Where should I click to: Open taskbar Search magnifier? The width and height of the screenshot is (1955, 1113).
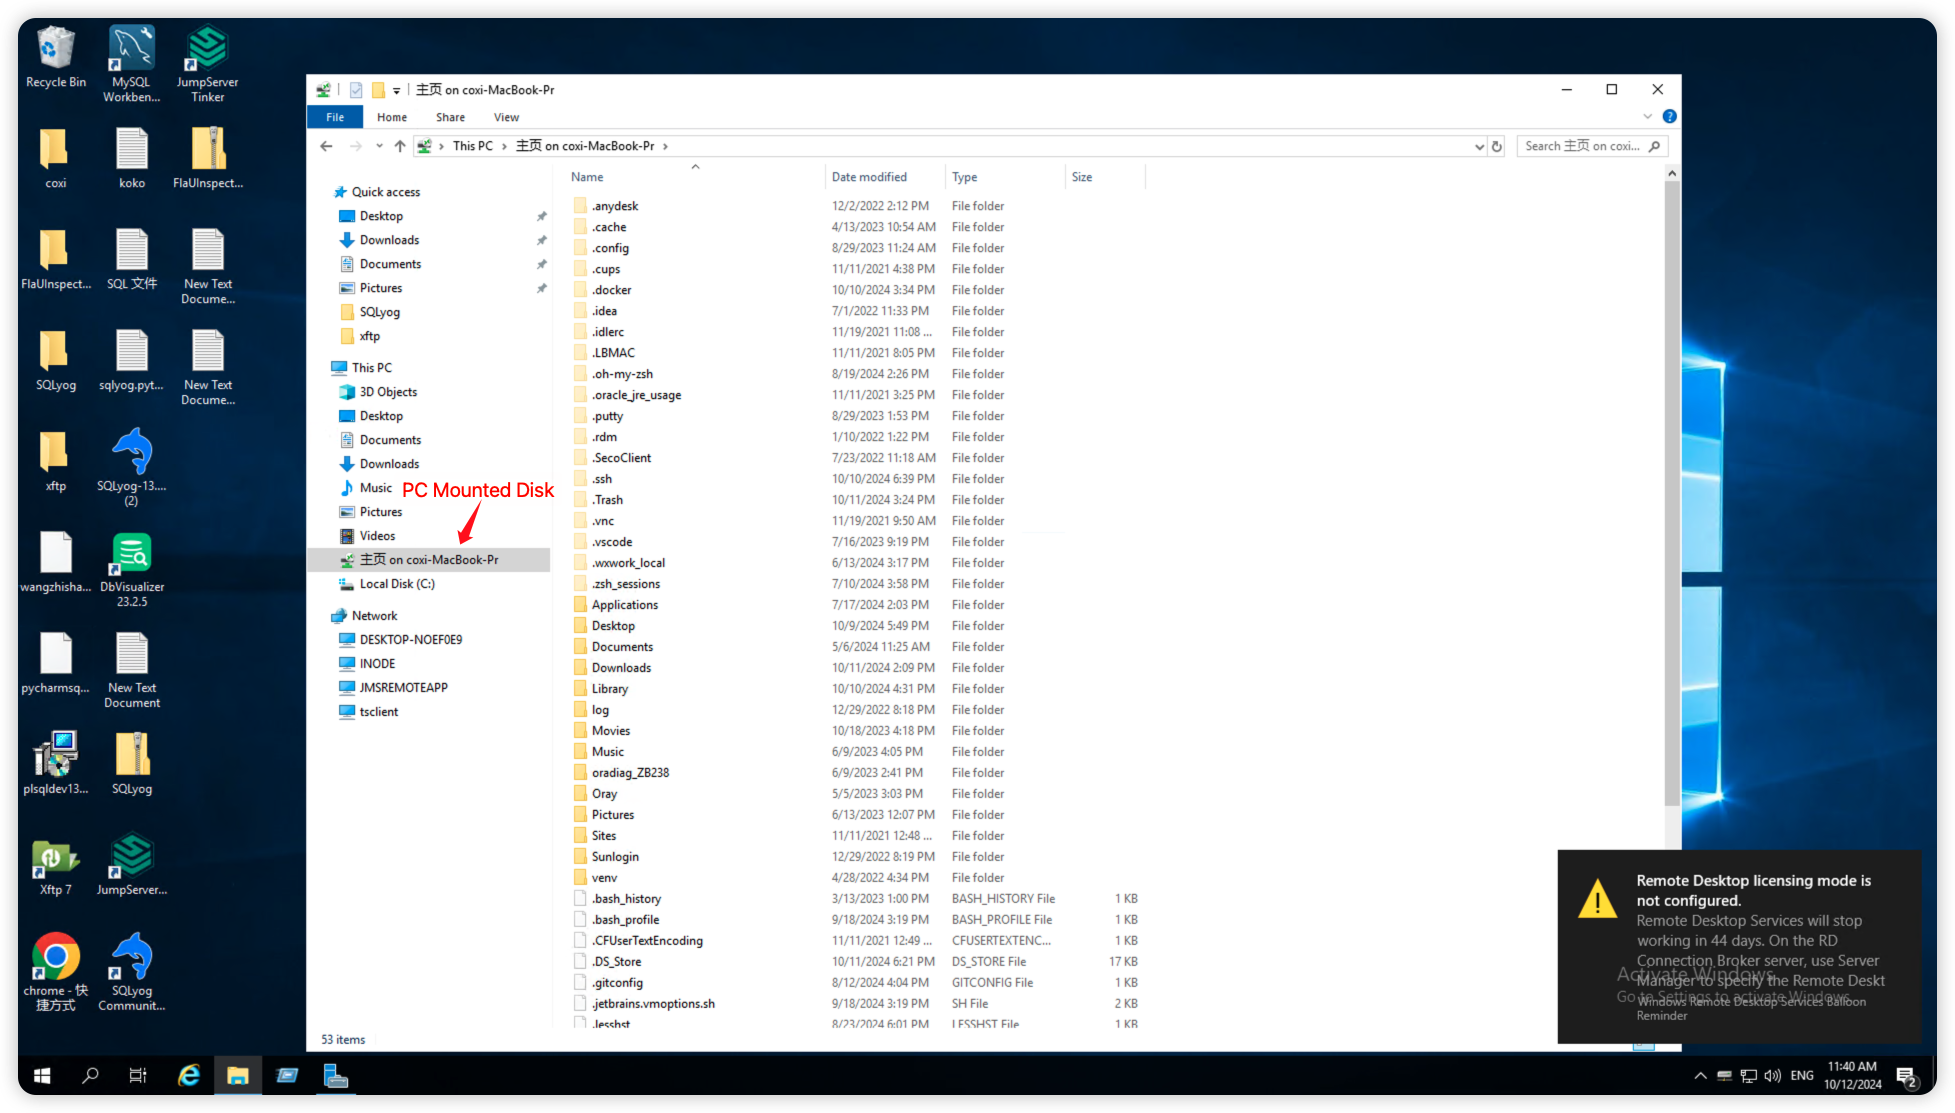(x=90, y=1075)
